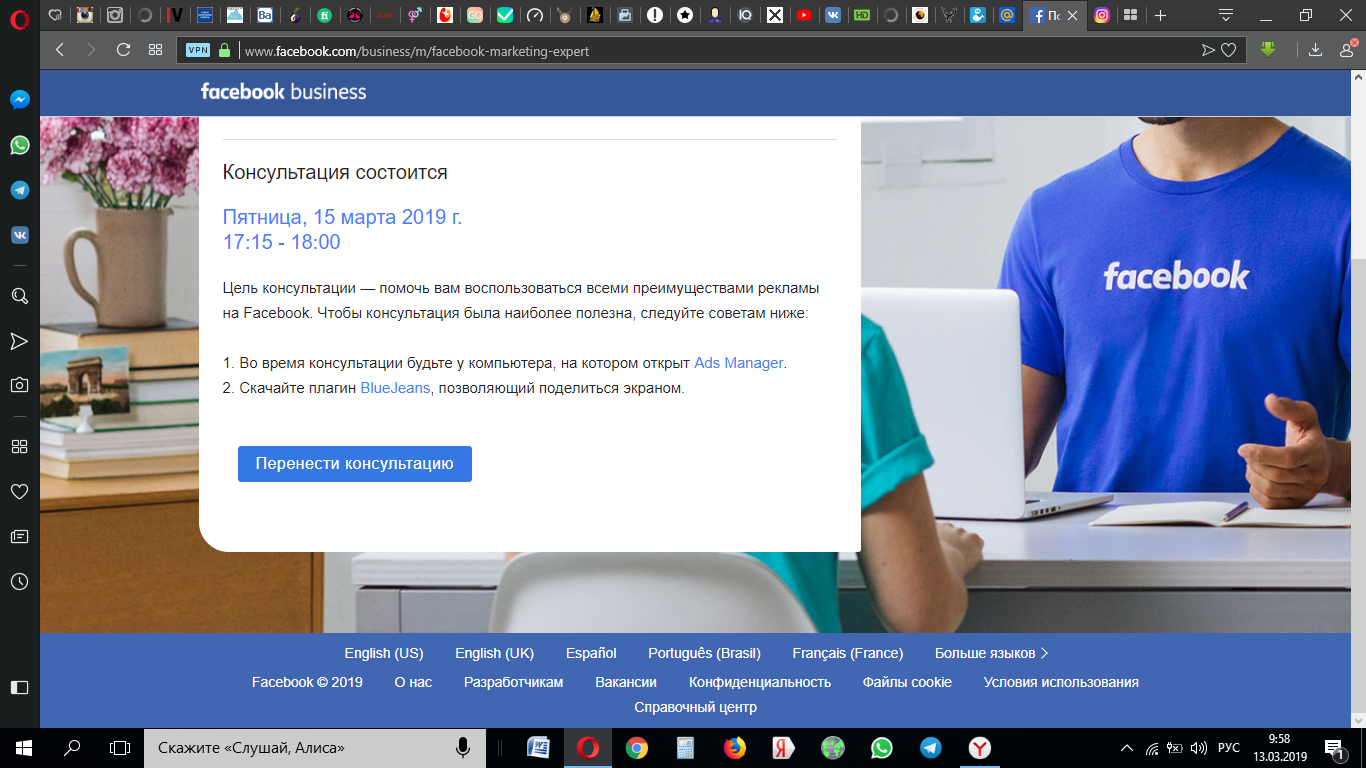Viewport: 1366px width, 768px height.
Task: Open the account profile icon
Action: click(x=1347, y=50)
